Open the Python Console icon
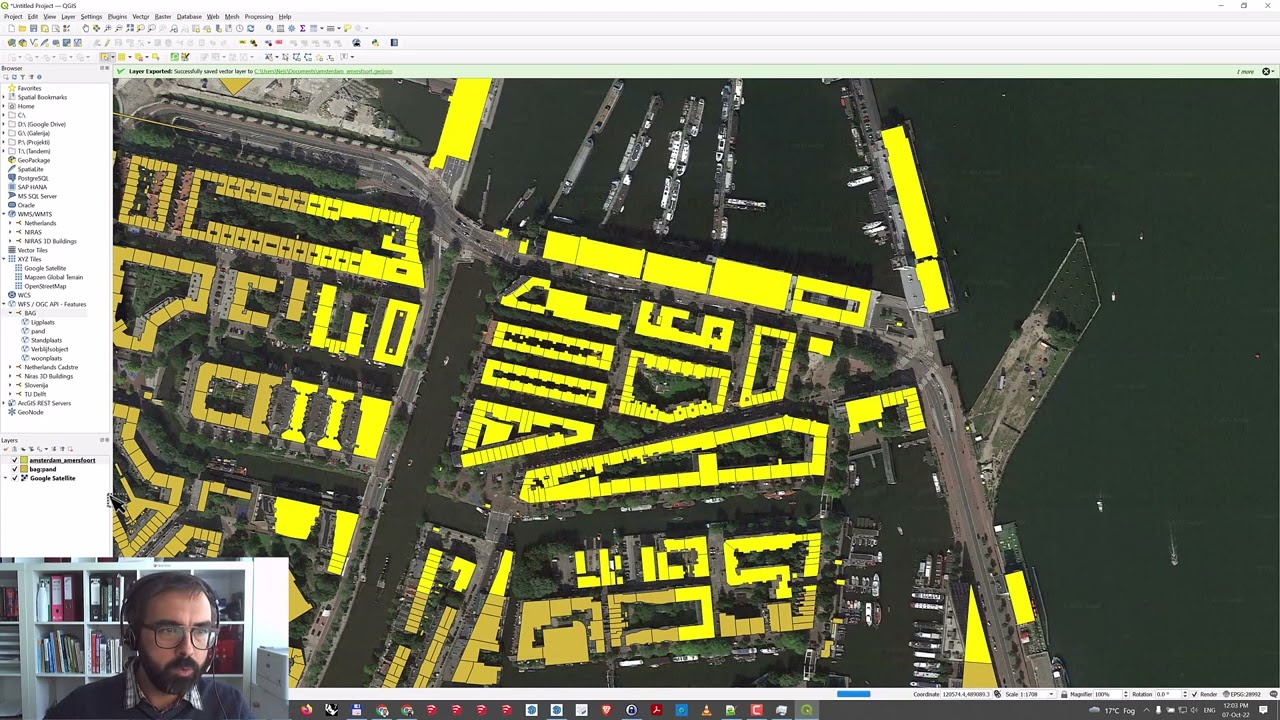This screenshot has width=1280, height=720. (x=376, y=42)
